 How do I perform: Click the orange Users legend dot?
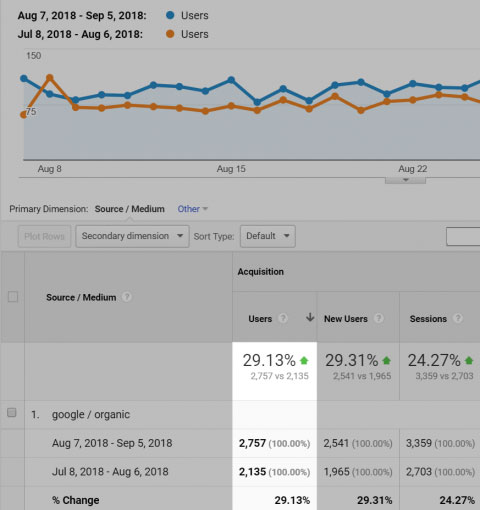(170, 34)
